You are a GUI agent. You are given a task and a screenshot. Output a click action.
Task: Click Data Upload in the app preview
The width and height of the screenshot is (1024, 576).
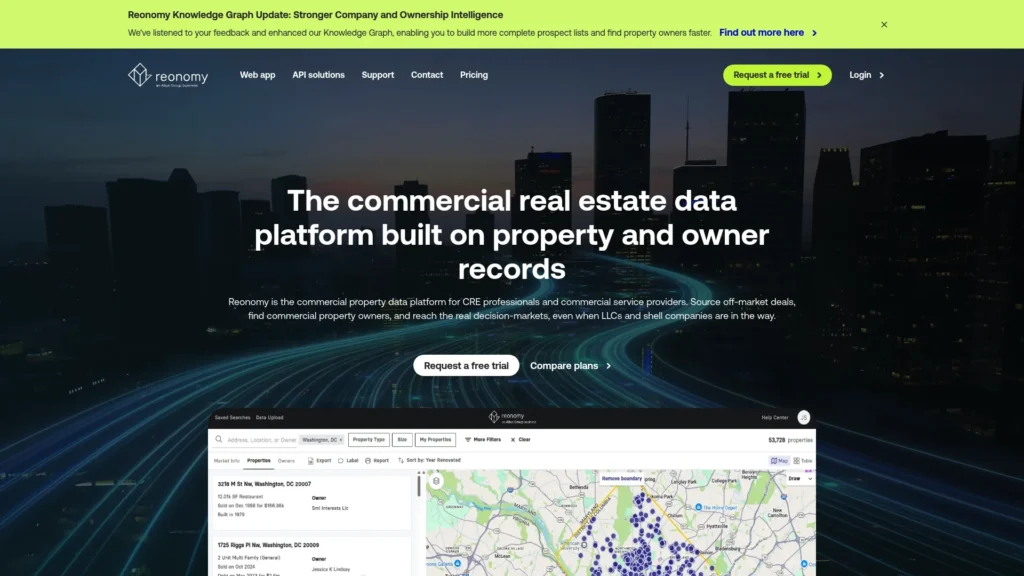(x=270, y=417)
